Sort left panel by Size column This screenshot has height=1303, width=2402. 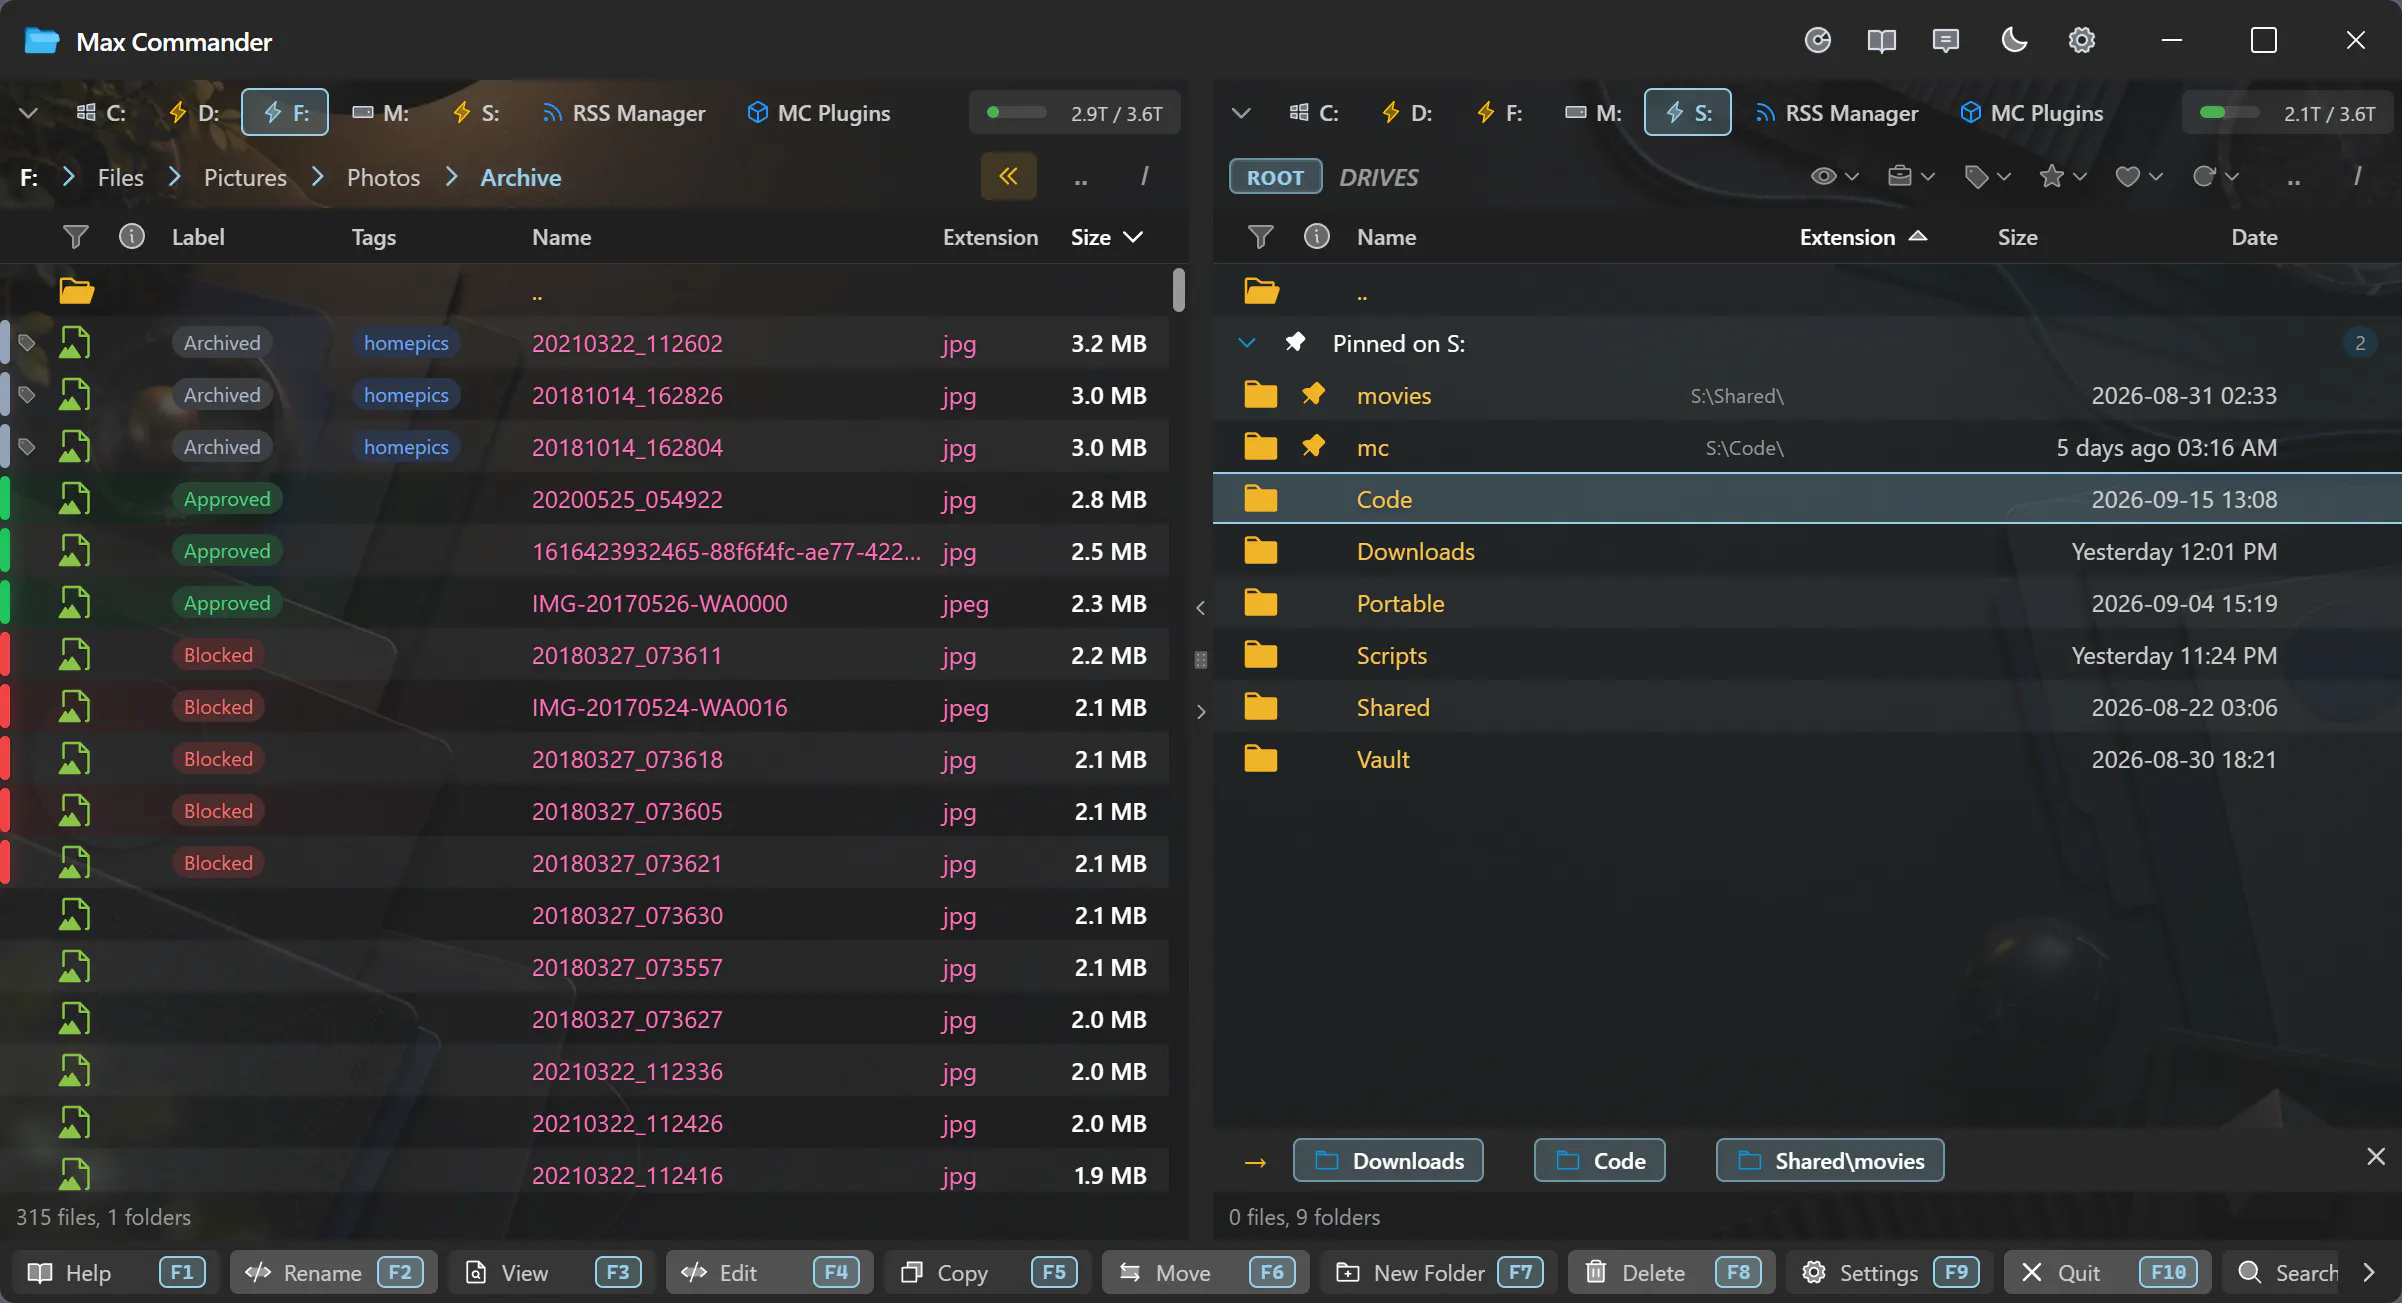[1106, 237]
